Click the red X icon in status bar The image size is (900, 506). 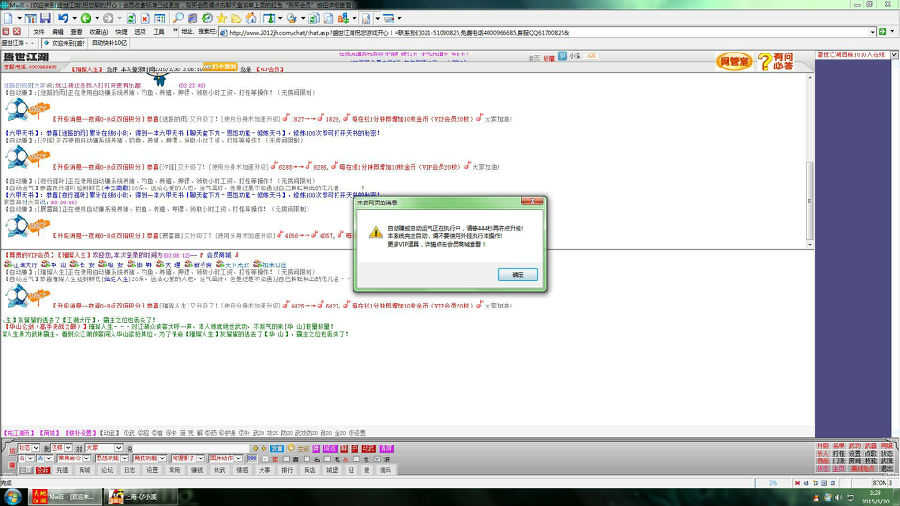(797, 483)
